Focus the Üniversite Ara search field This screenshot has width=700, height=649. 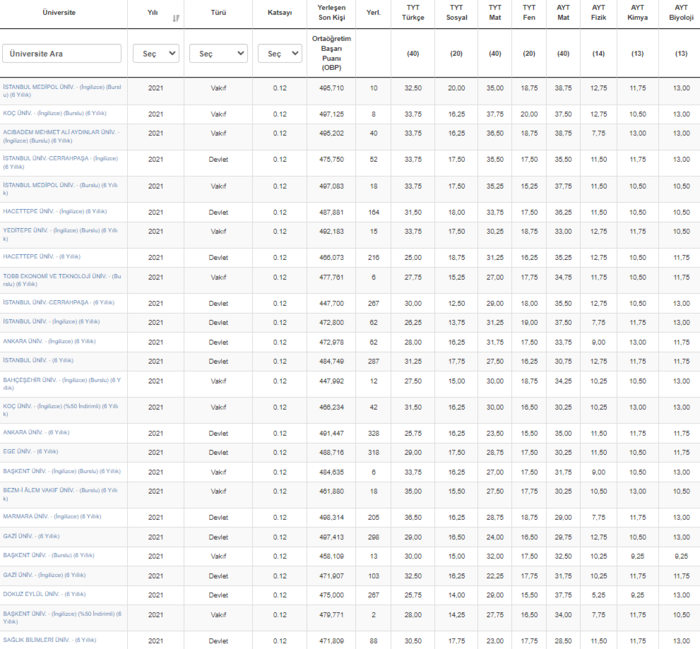pyautogui.click(x=62, y=54)
